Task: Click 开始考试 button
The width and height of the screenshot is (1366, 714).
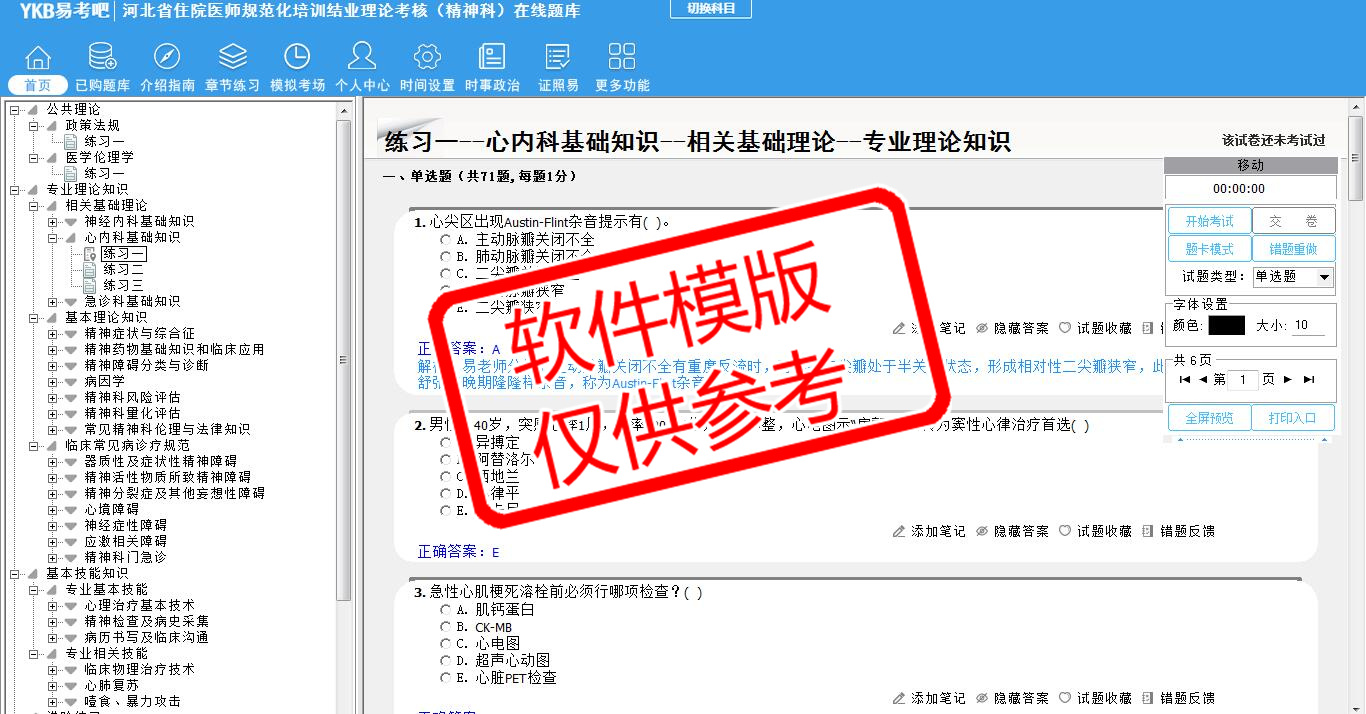Action: coord(1209,221)
